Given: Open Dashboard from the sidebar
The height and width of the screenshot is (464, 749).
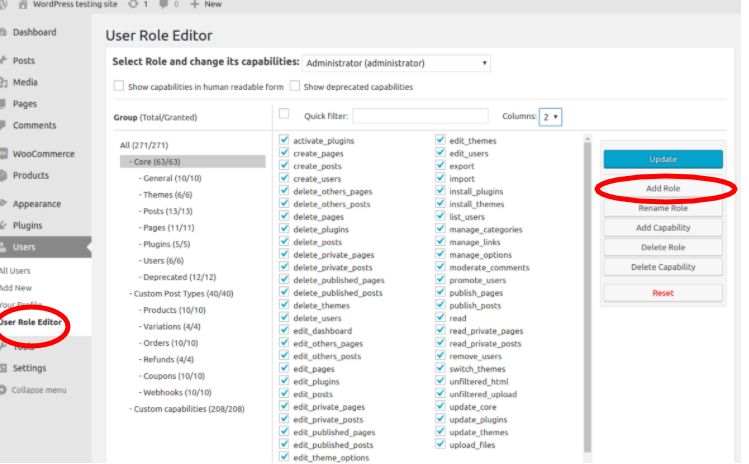Looking at the screenshot, I should 34,32.
